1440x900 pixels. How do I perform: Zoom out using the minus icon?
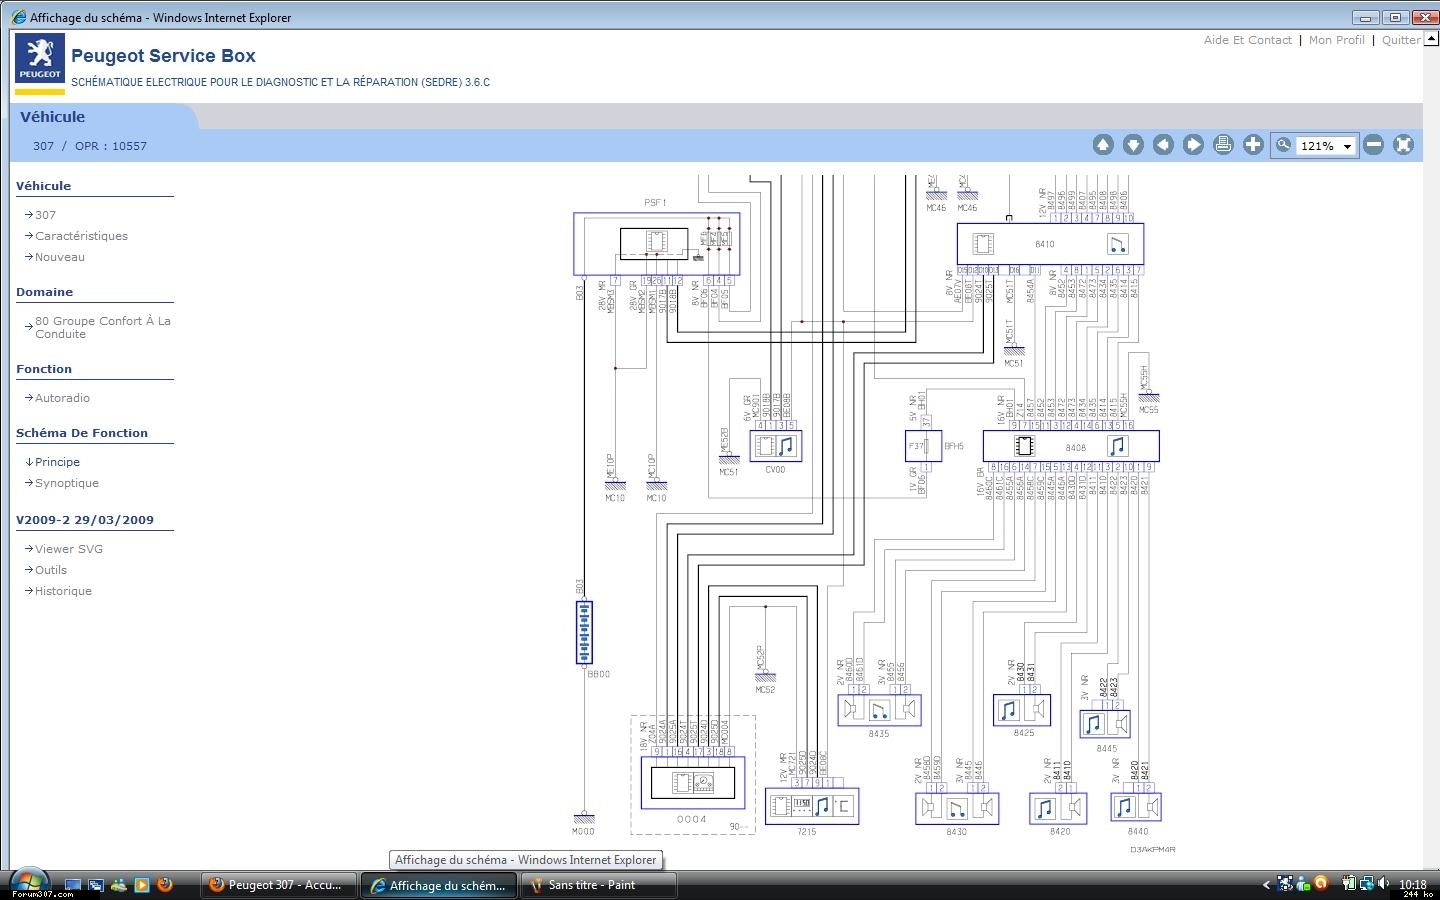[x=1374, y=145]
